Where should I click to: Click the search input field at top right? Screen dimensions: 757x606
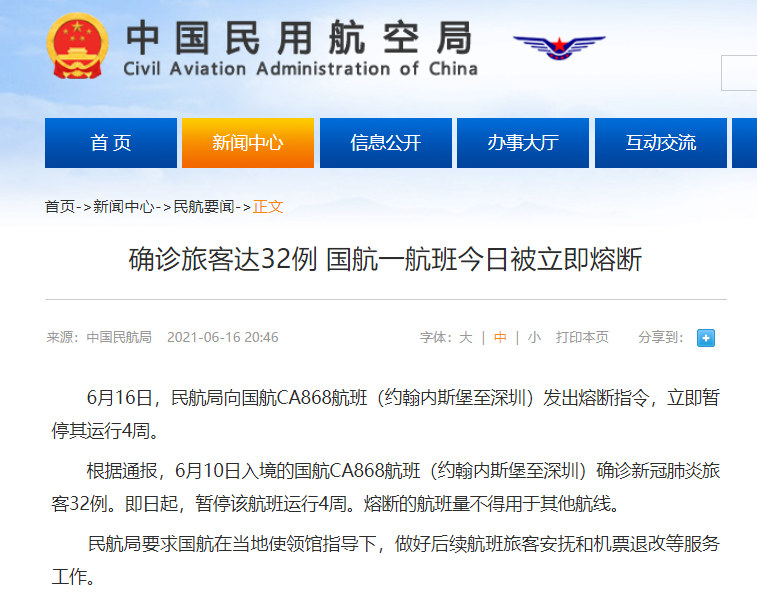tap(739, 73)
